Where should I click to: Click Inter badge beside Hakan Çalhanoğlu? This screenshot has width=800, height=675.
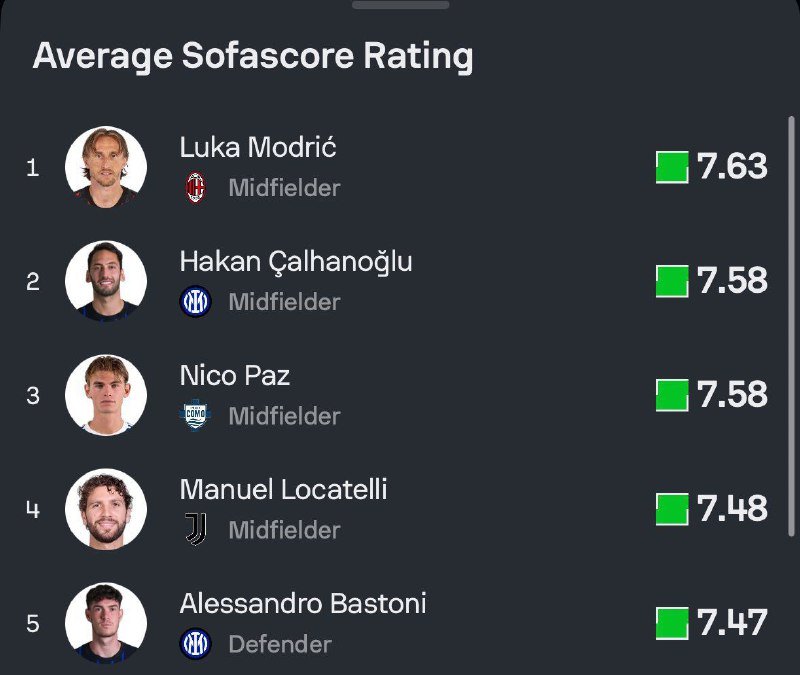point(195,301)
